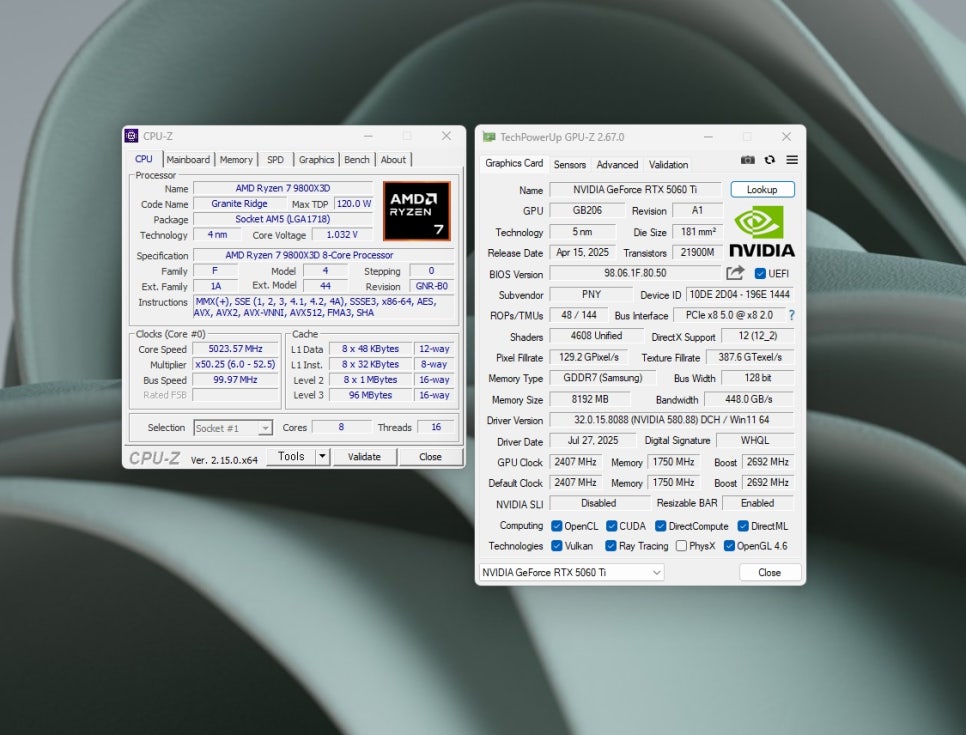Click the BIOS share/export arrow icon

pos(735,273)
